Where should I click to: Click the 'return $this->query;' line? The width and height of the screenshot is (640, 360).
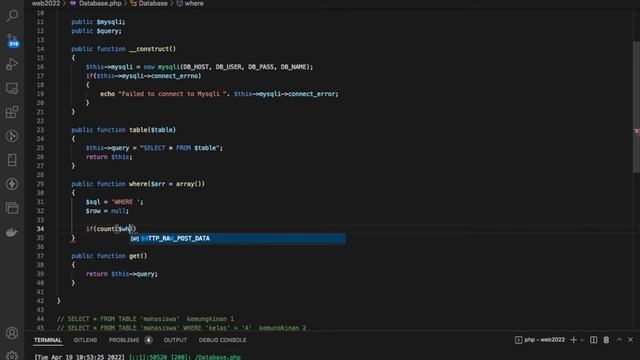pos(122,274)
